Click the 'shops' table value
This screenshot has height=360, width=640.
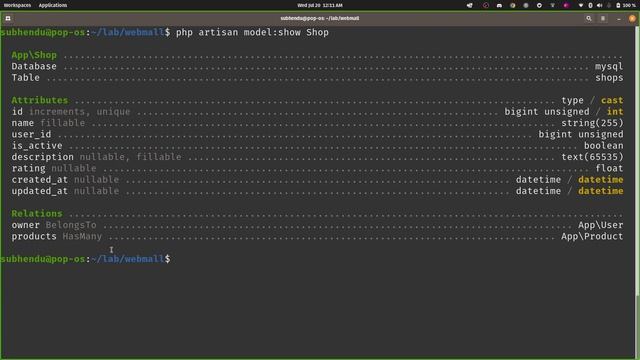coord(609,78)
